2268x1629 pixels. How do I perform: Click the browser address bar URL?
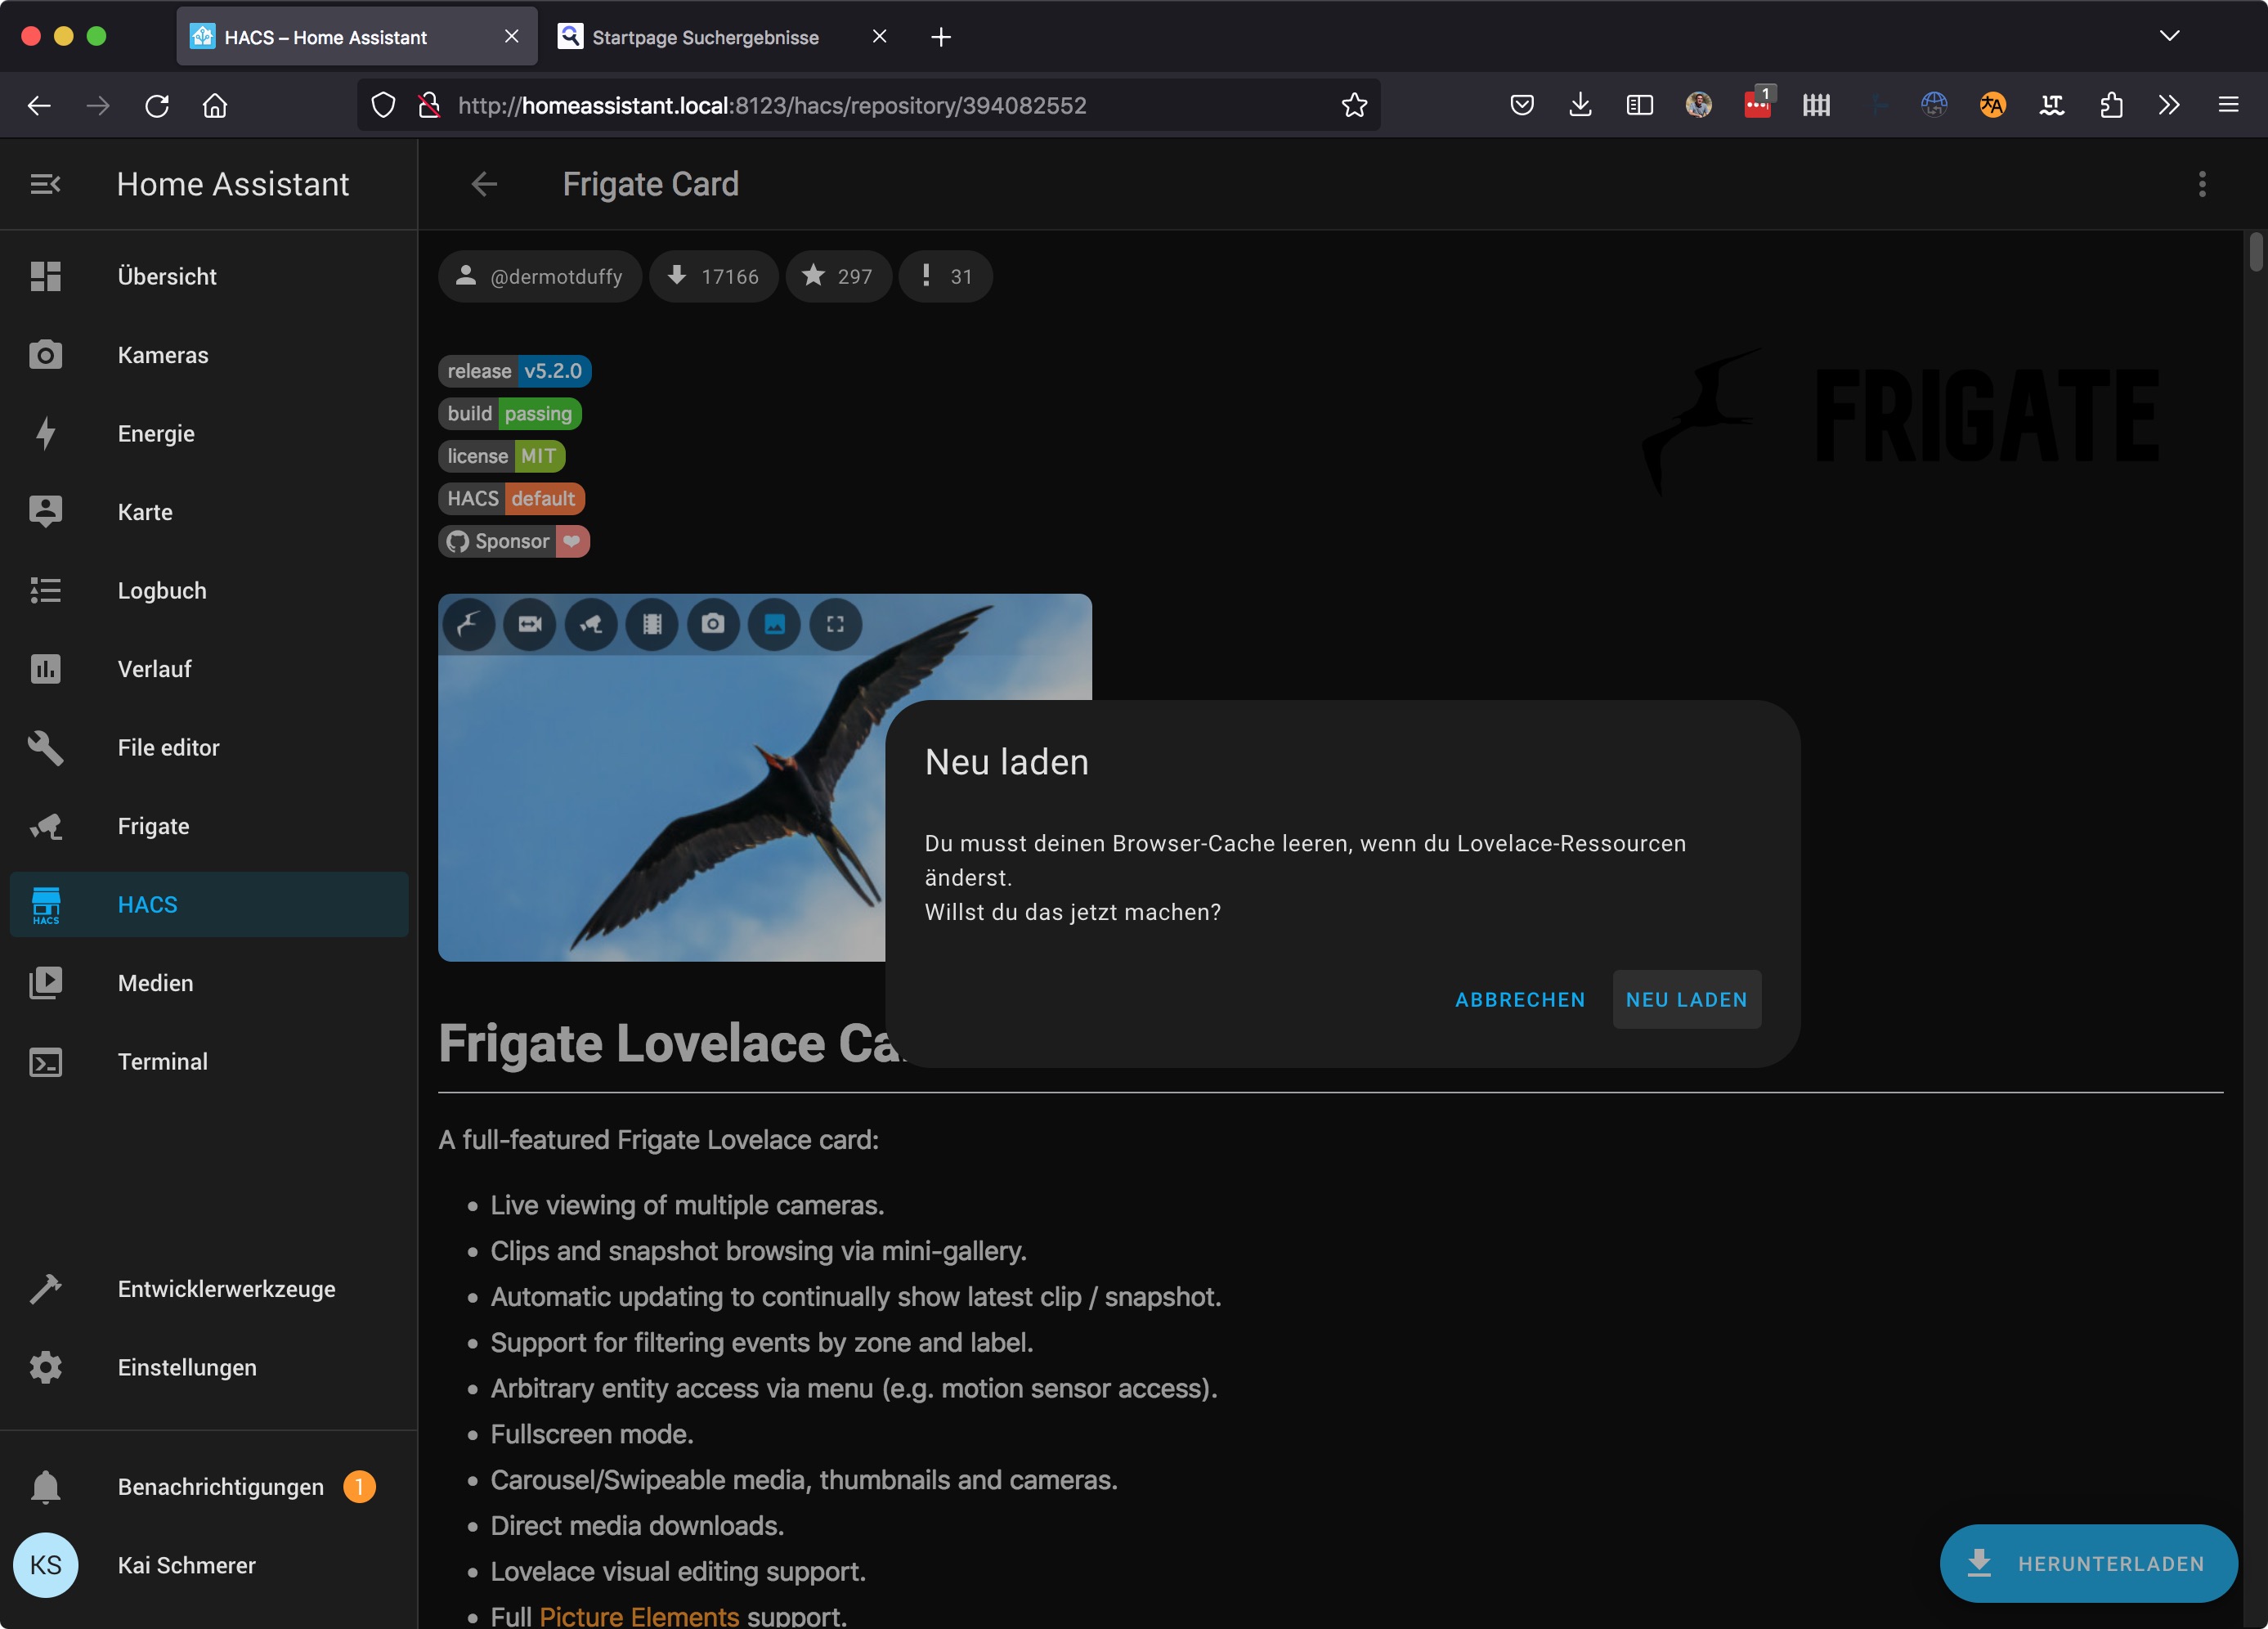pos(771,105)
